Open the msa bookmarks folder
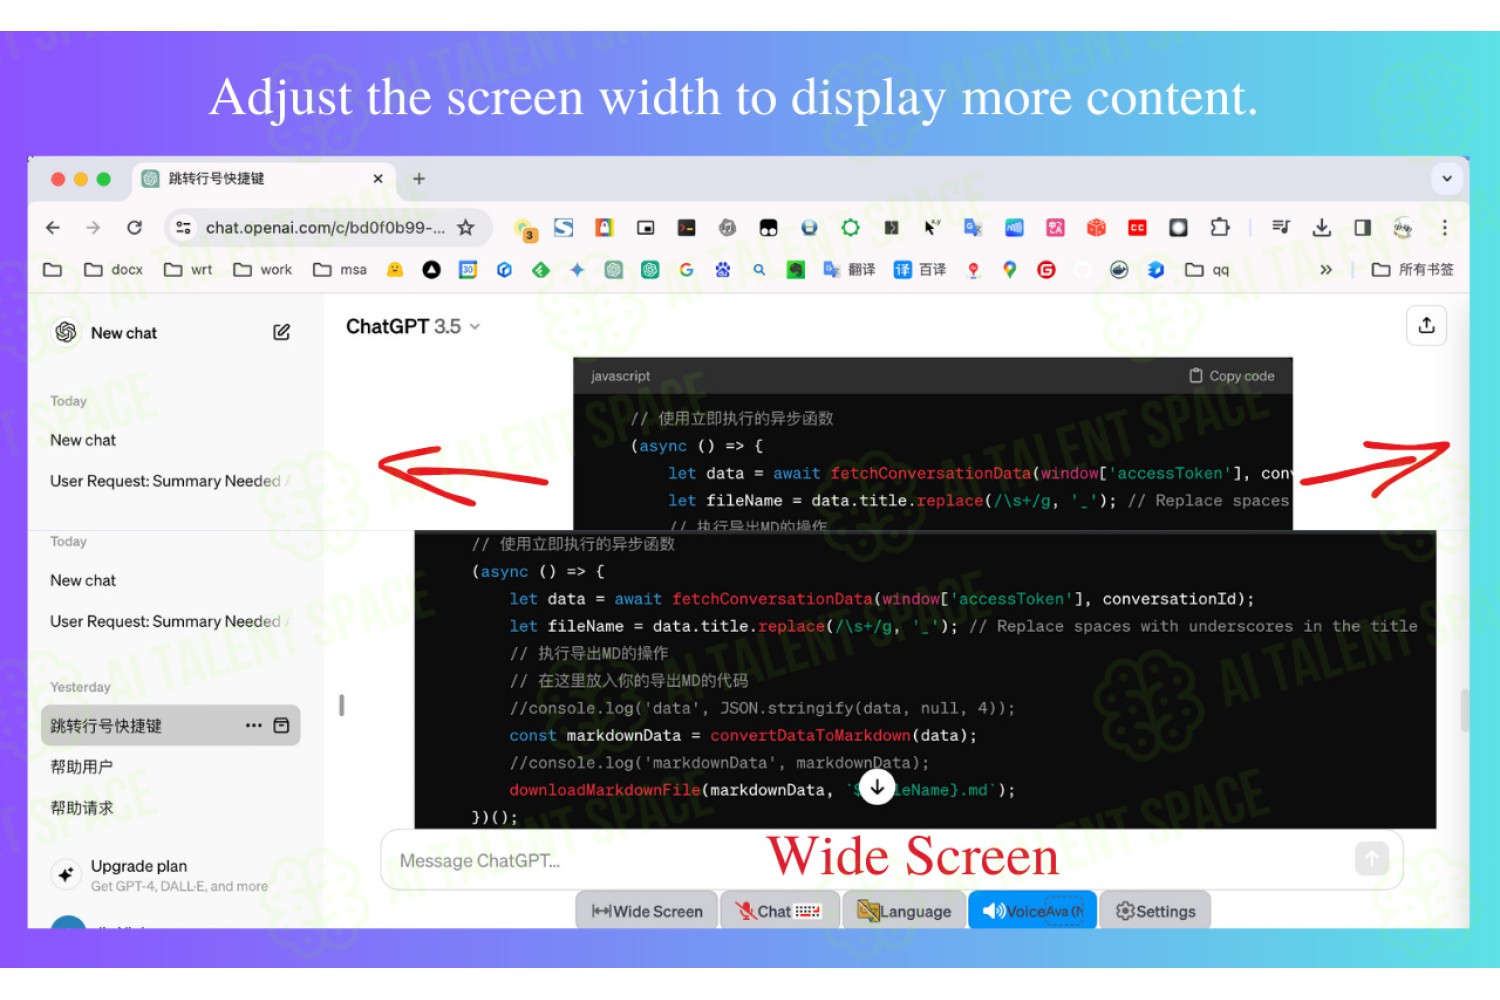Image resolution: width=1500 pixels, height=1000 pixels. [x=340, y=270]
